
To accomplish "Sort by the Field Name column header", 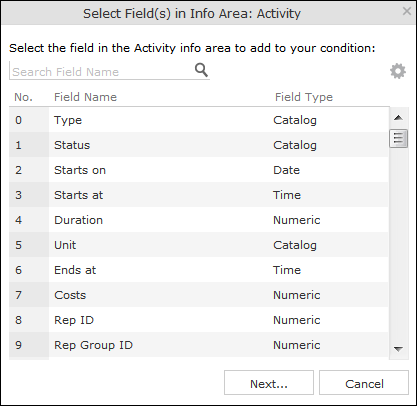I will click(x=85, y=97).
